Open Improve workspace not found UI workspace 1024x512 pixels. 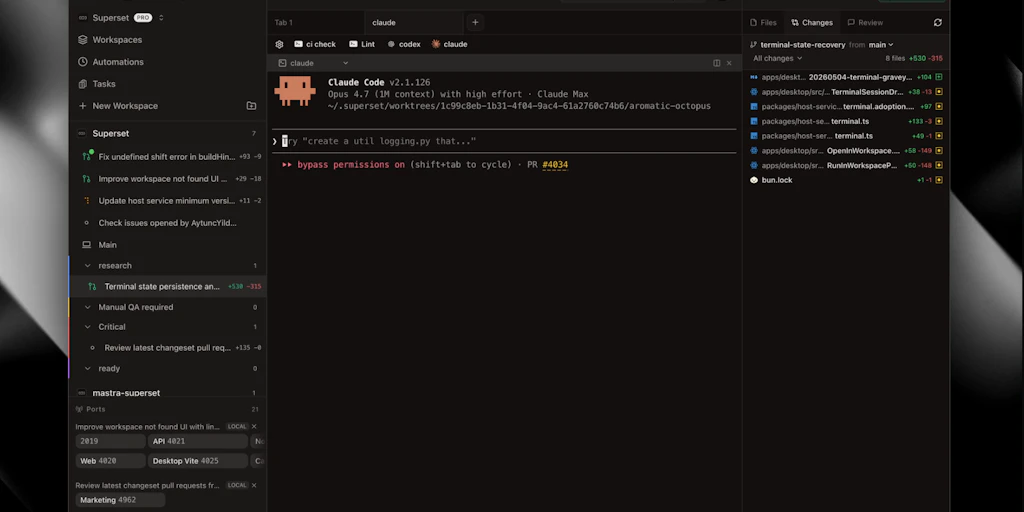(x=167, y=179)
